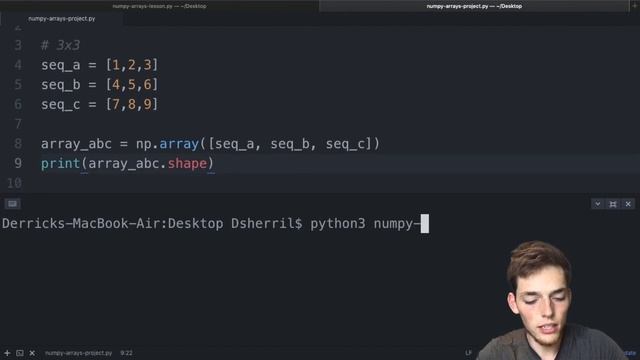
Task: Open the LF line ending selector in the status bar
Action: coord(468,353)
